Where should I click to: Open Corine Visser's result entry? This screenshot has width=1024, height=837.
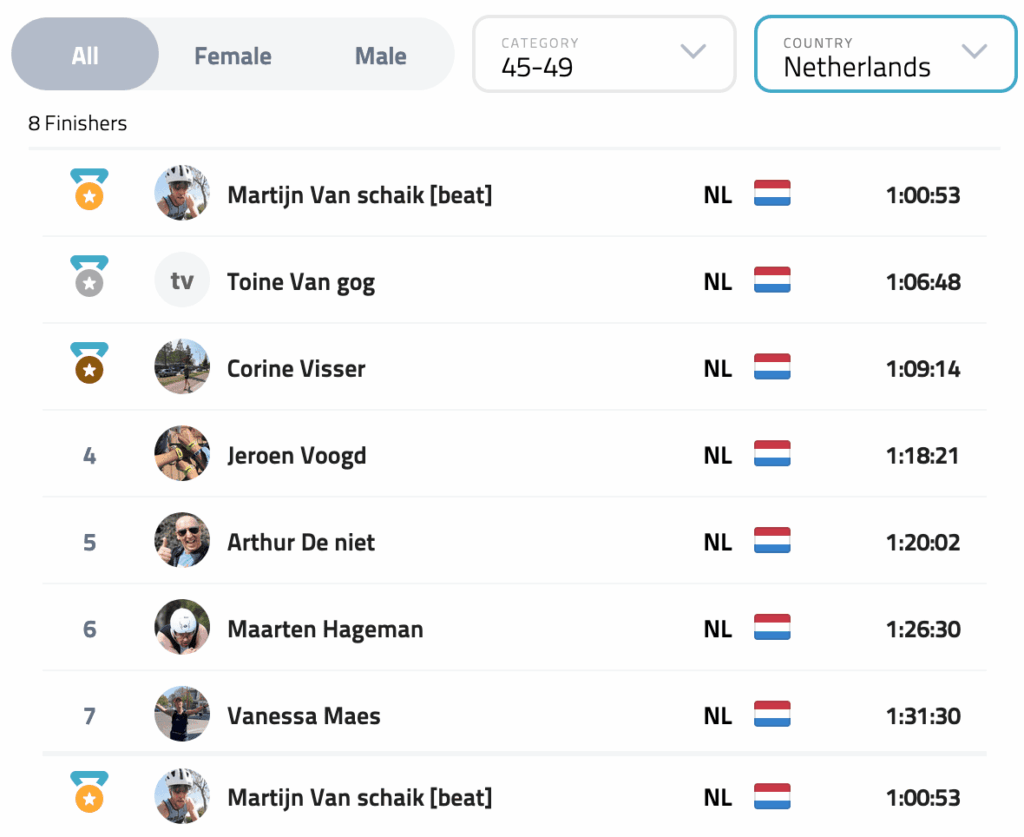point(296,368)
